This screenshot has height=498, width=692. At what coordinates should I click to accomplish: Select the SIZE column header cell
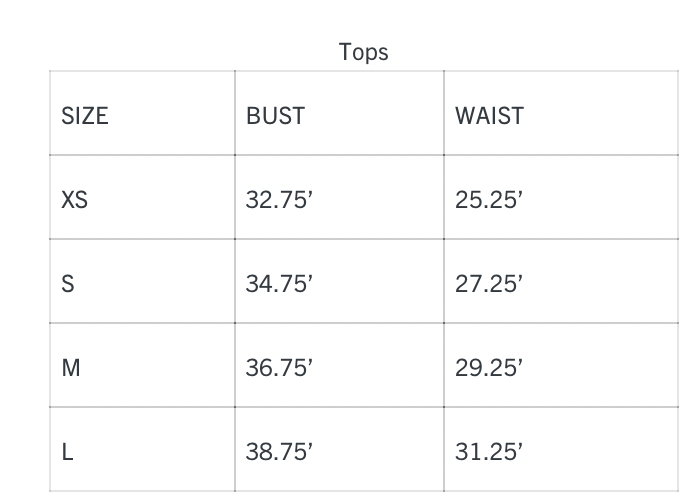coord(85,116)
